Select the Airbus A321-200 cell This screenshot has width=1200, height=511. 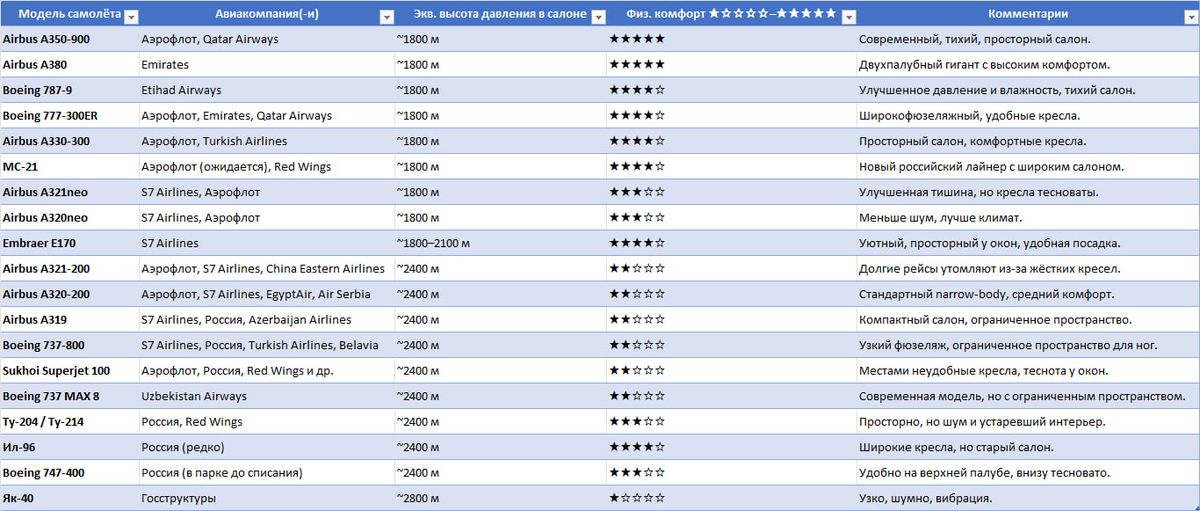[69, 269]
